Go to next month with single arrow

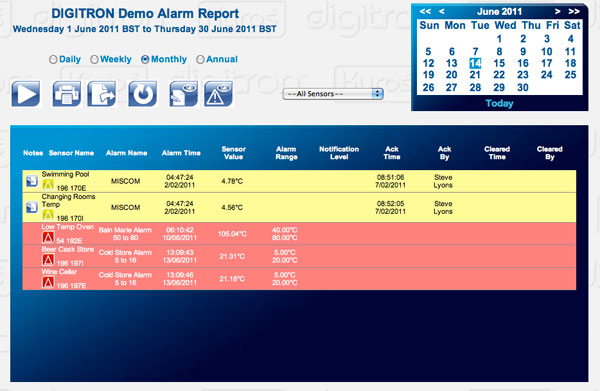pos(558,11)
